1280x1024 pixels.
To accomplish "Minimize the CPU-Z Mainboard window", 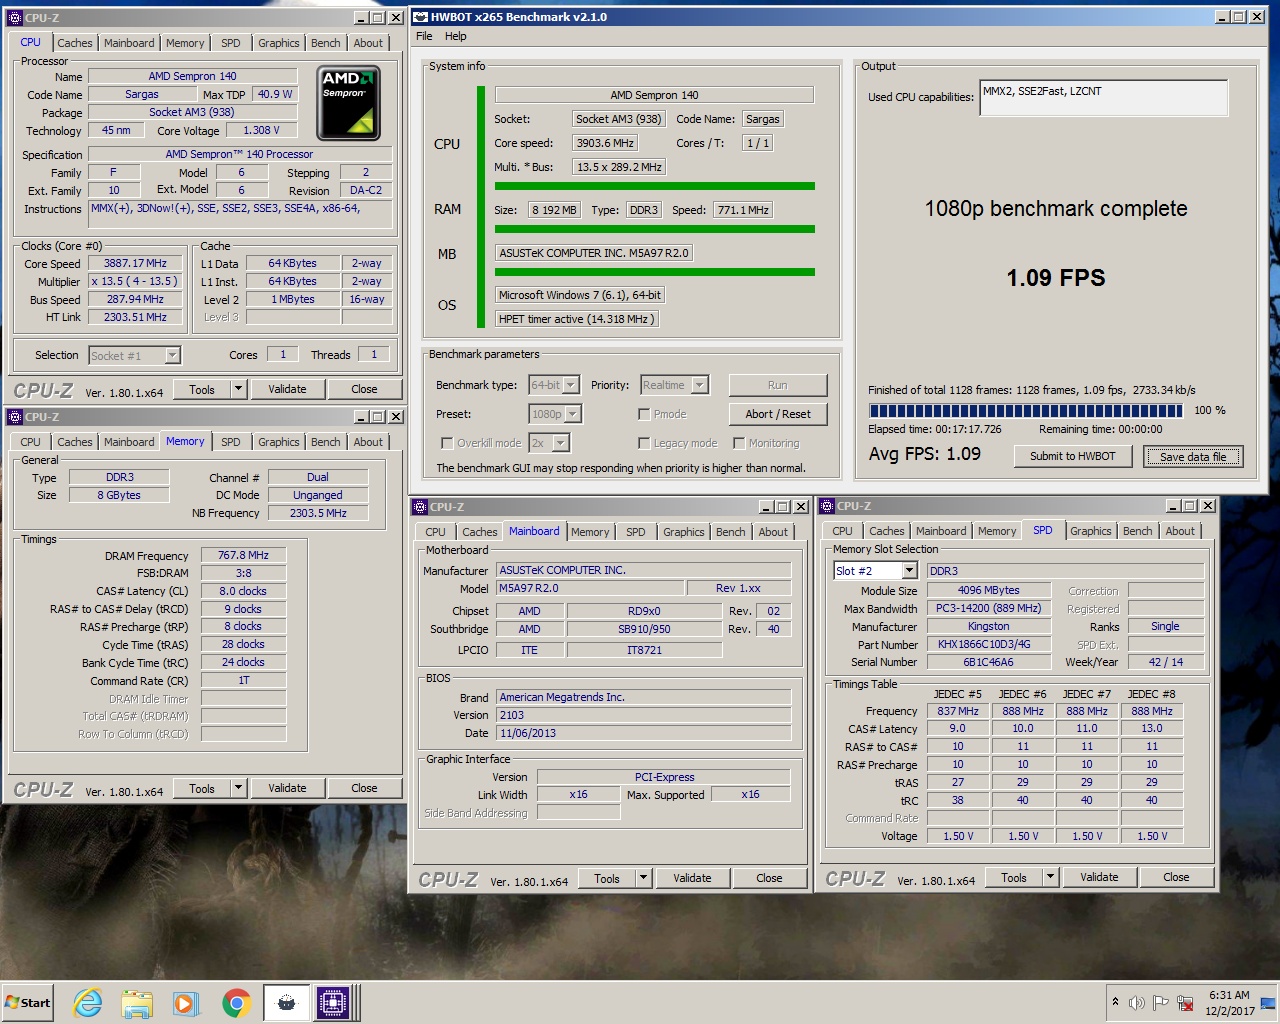I will point(765,507).
